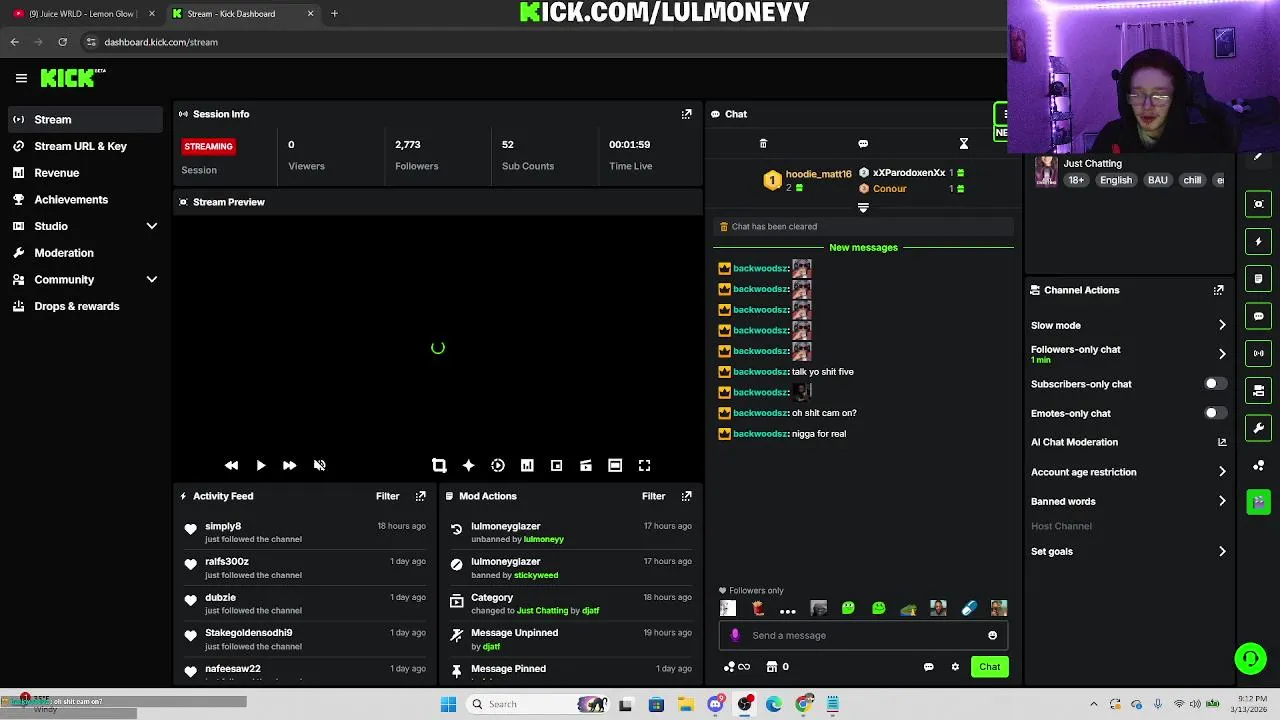Click the more emotes ellipsis
1280x720 pixels.
[x=788, y=609]
